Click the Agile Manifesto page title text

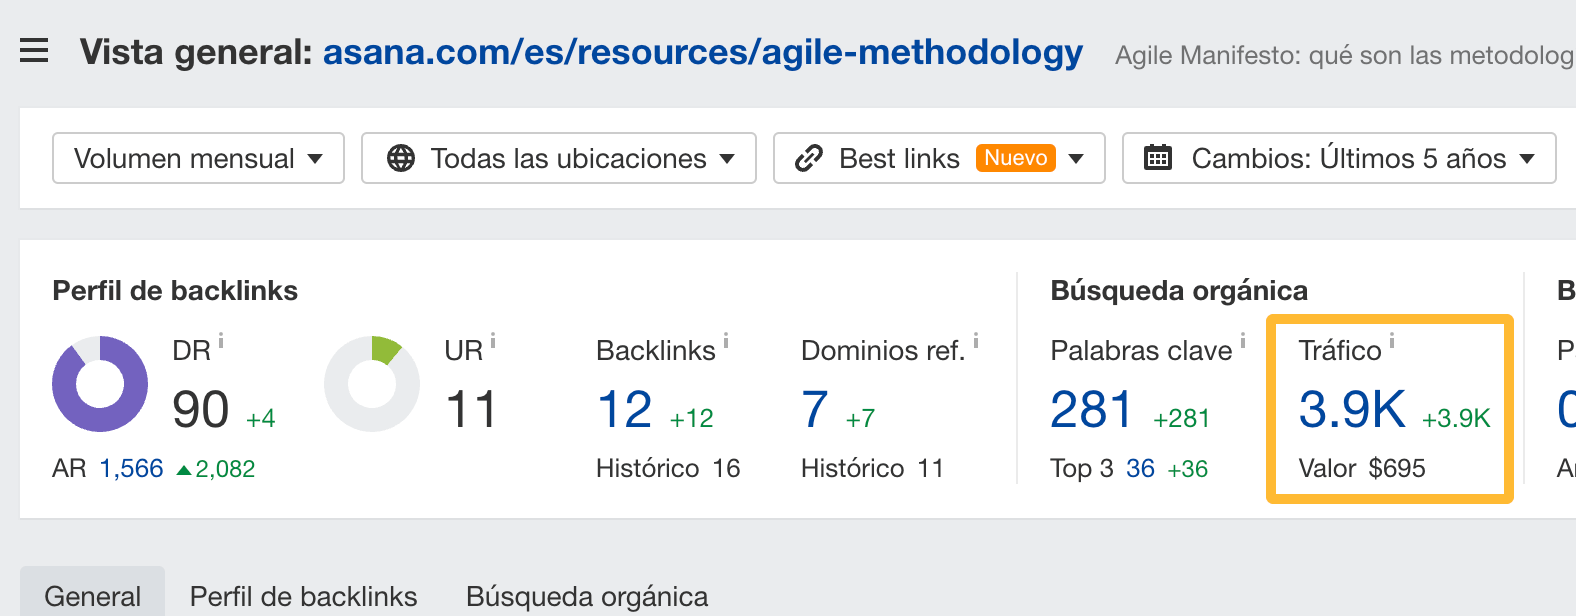coord(1345,55)
